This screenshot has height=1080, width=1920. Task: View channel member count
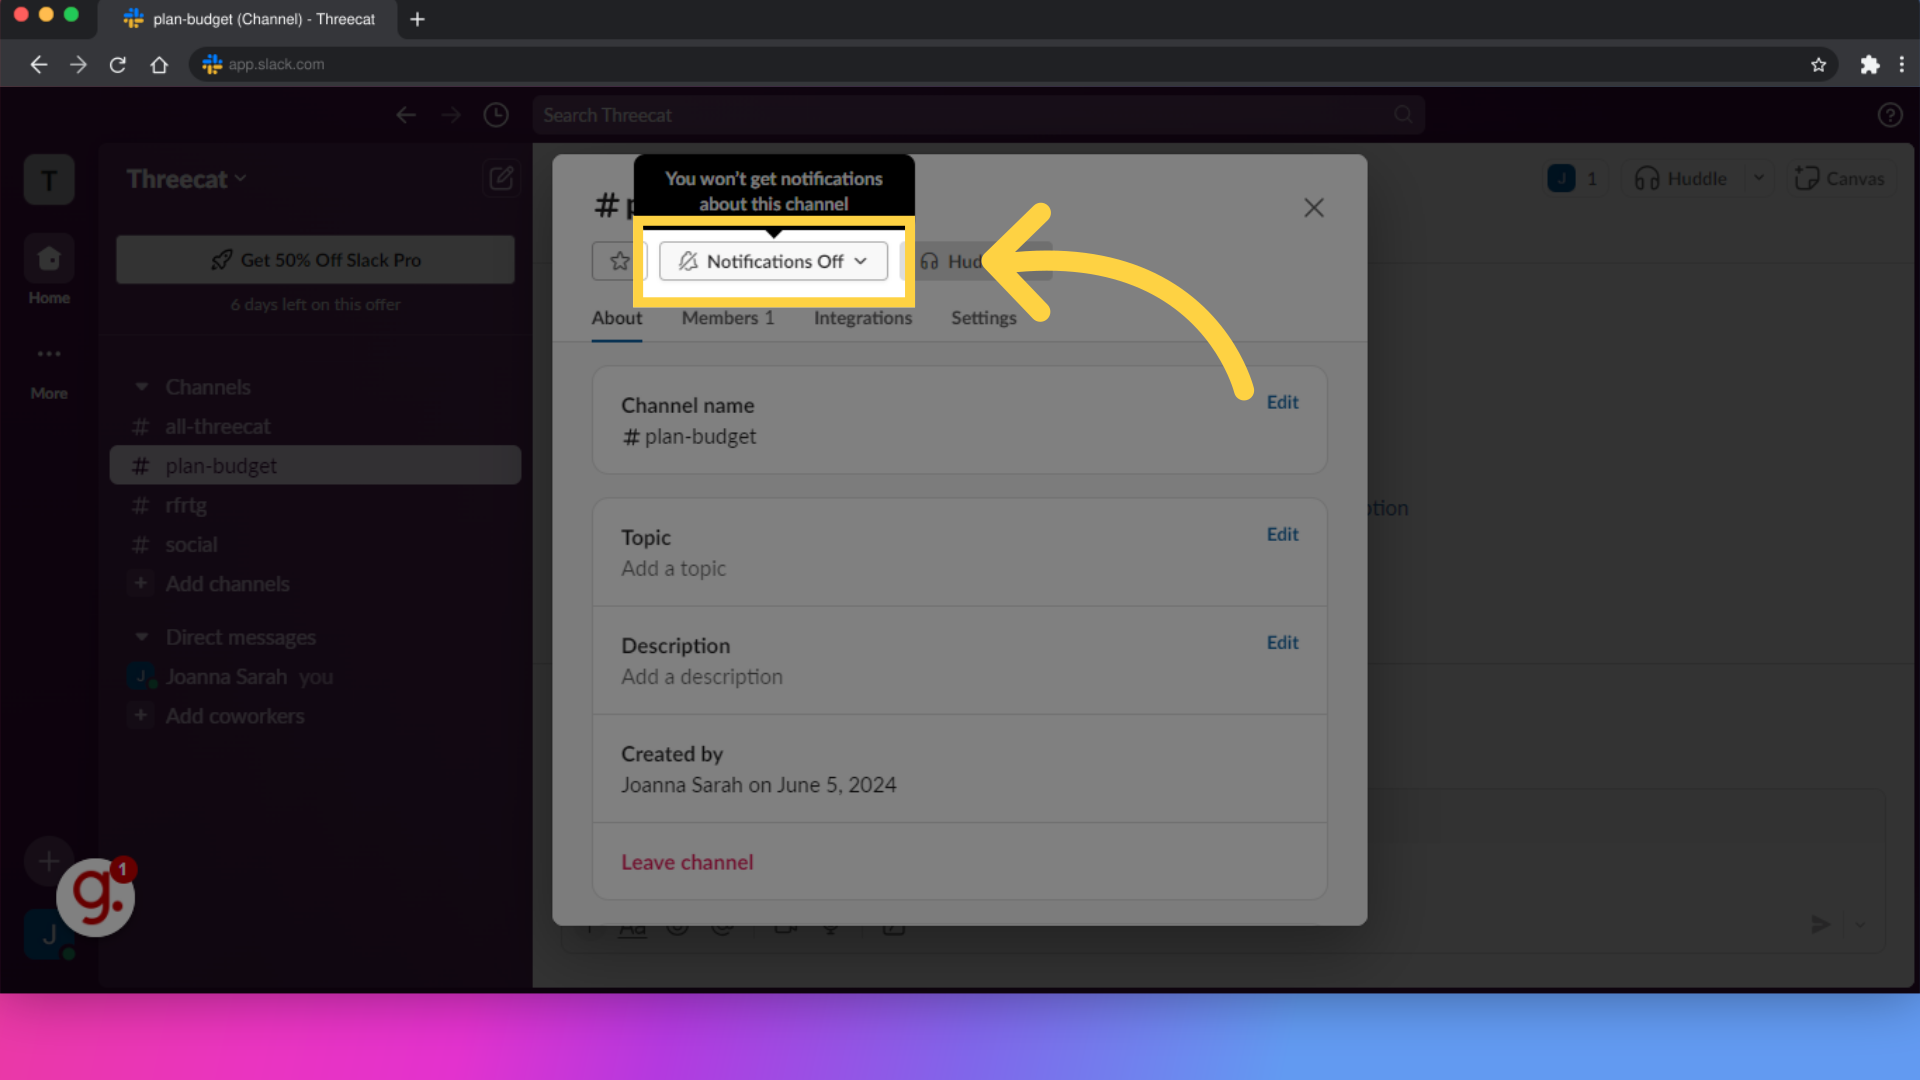click(x=1574, y=179)
